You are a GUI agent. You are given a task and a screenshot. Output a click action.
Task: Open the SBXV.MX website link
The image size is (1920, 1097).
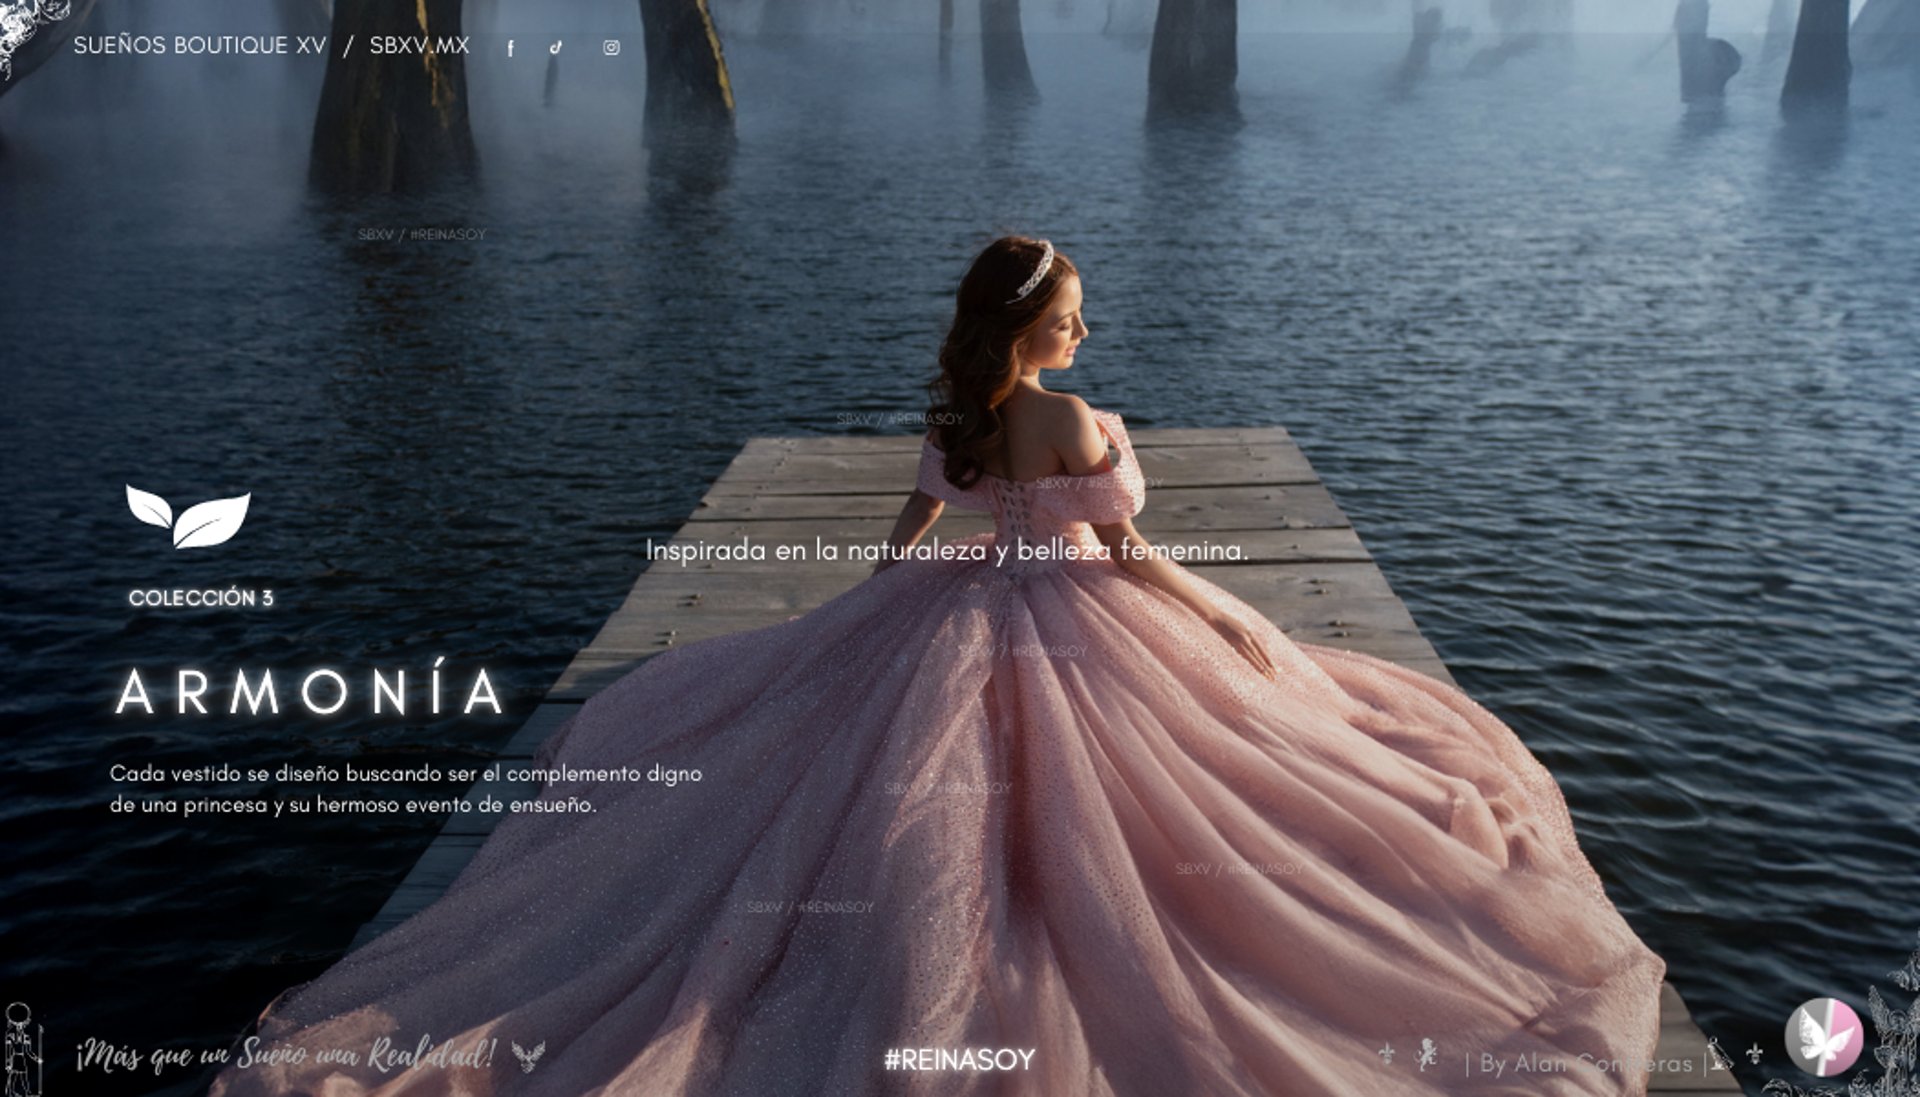[419, 46]
